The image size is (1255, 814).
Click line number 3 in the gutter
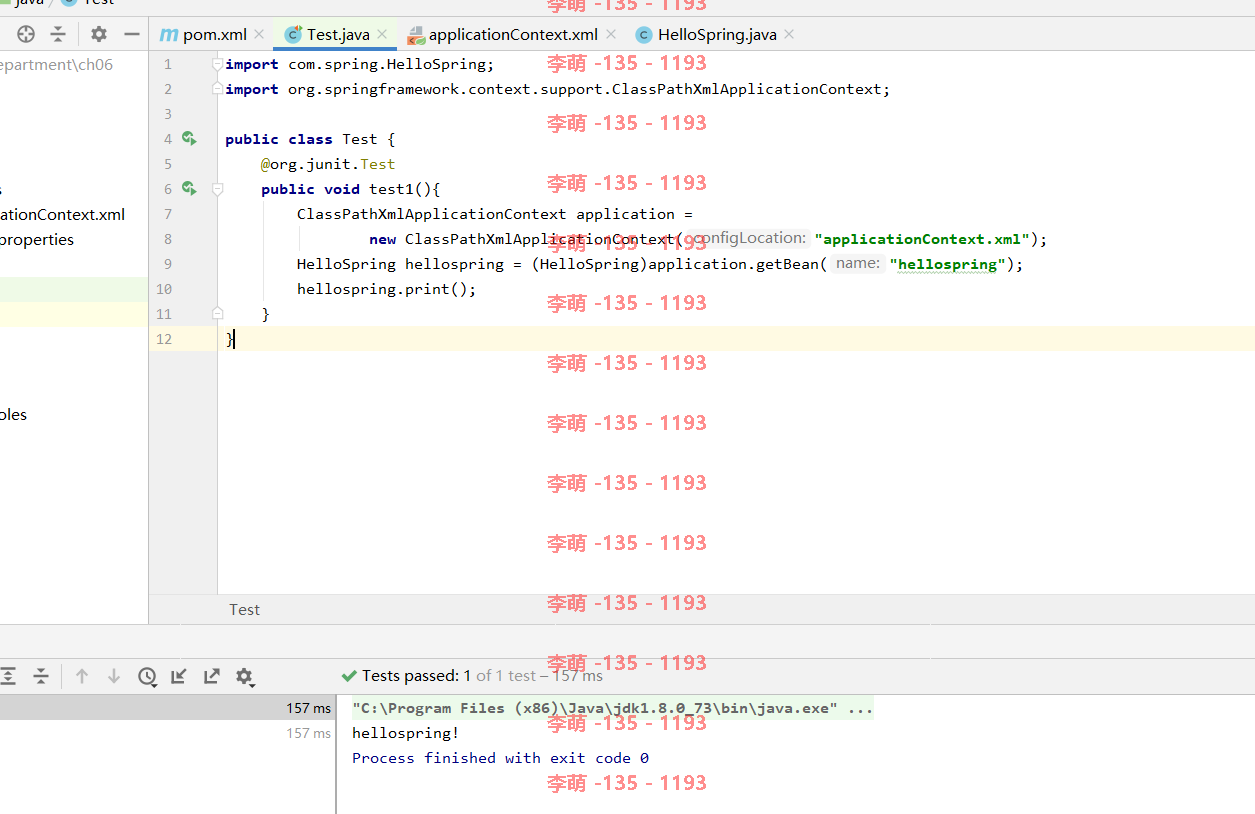click(168, 114)
